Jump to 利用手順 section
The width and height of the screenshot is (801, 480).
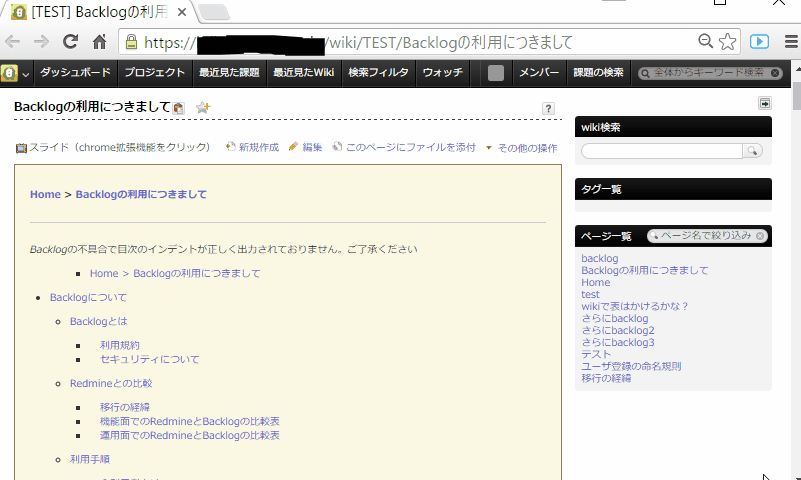[x=90, y=459]
